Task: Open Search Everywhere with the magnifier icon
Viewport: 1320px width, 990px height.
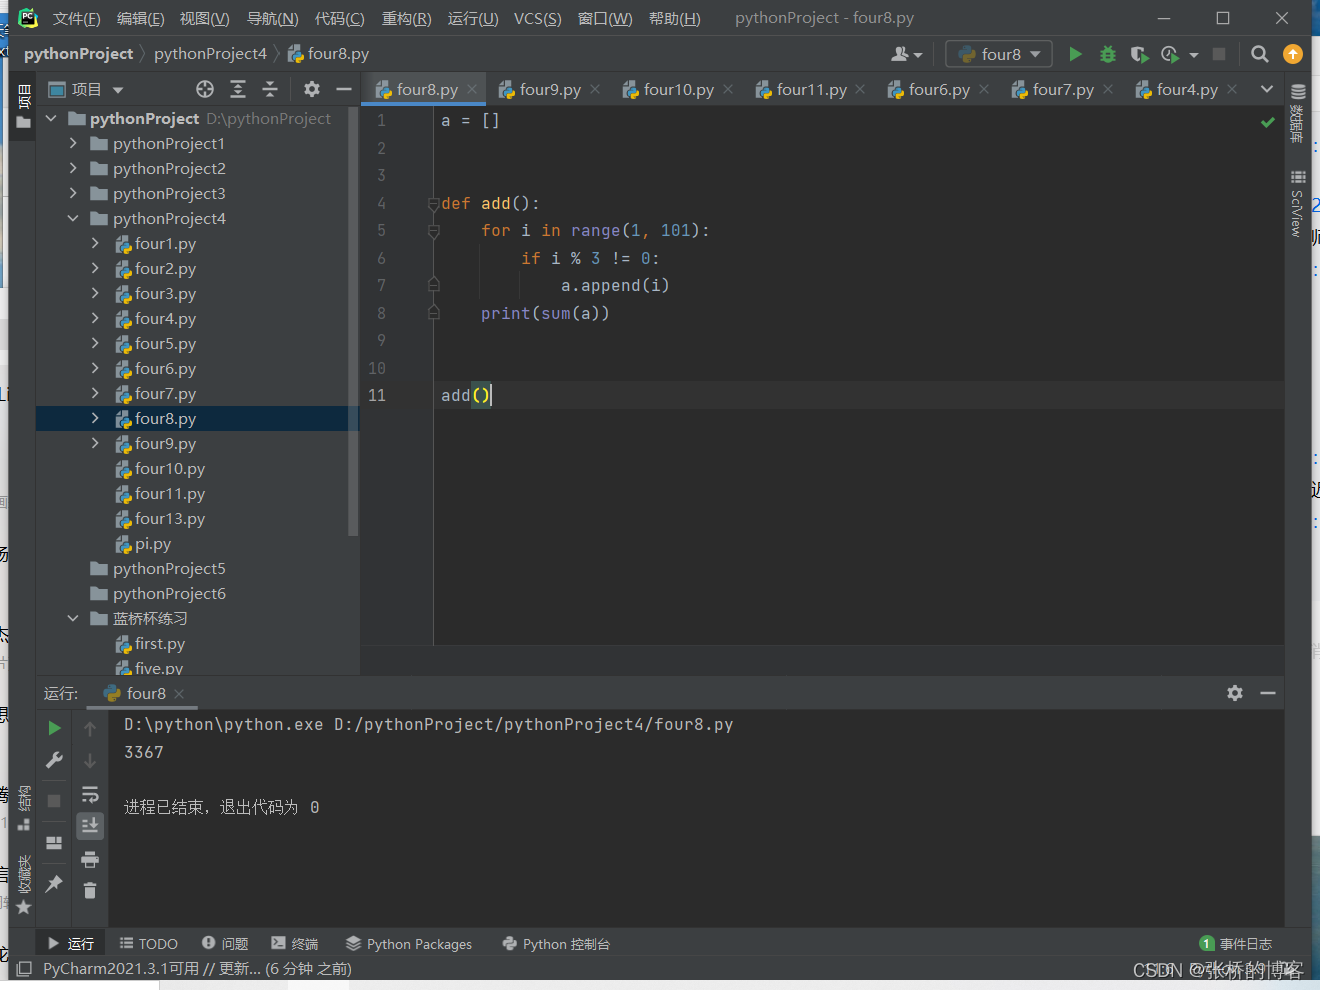Action: pyautogui.click(x=1259, y=54)
